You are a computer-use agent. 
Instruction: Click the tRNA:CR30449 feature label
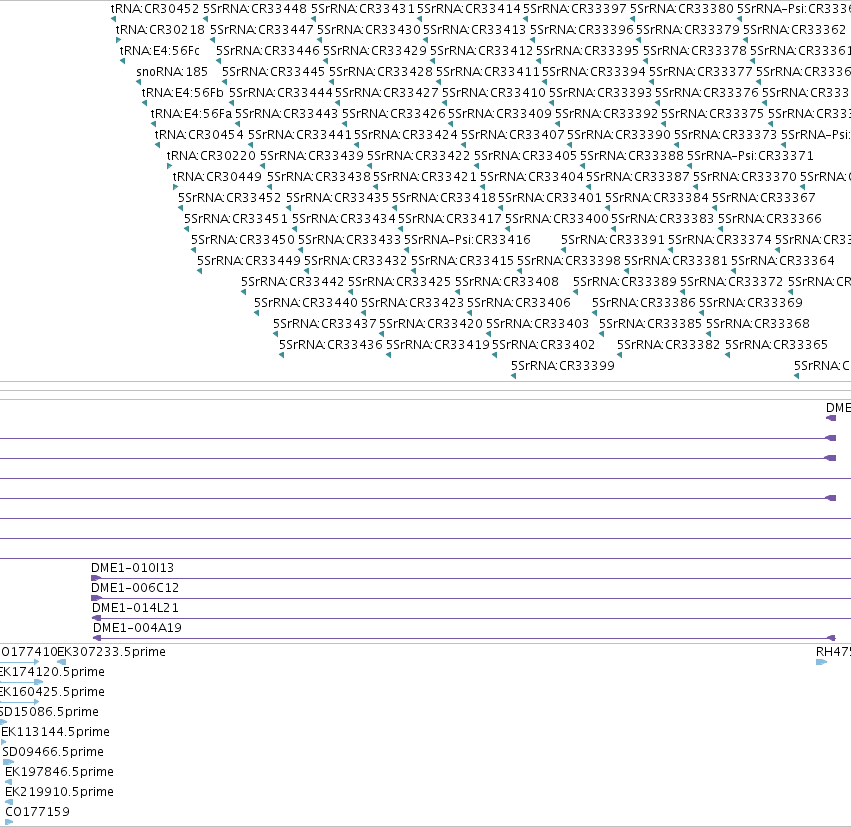217,177
